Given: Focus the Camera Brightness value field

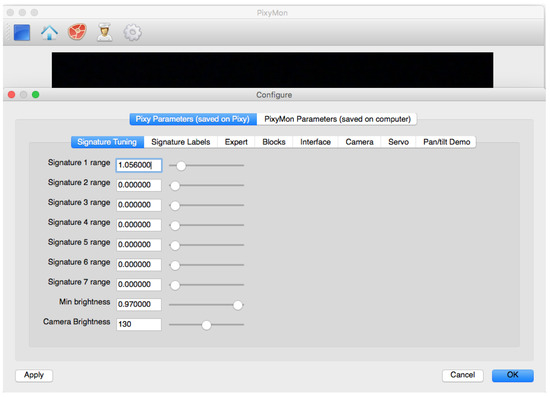Looking at the screenshot, I should pos(139,324).
